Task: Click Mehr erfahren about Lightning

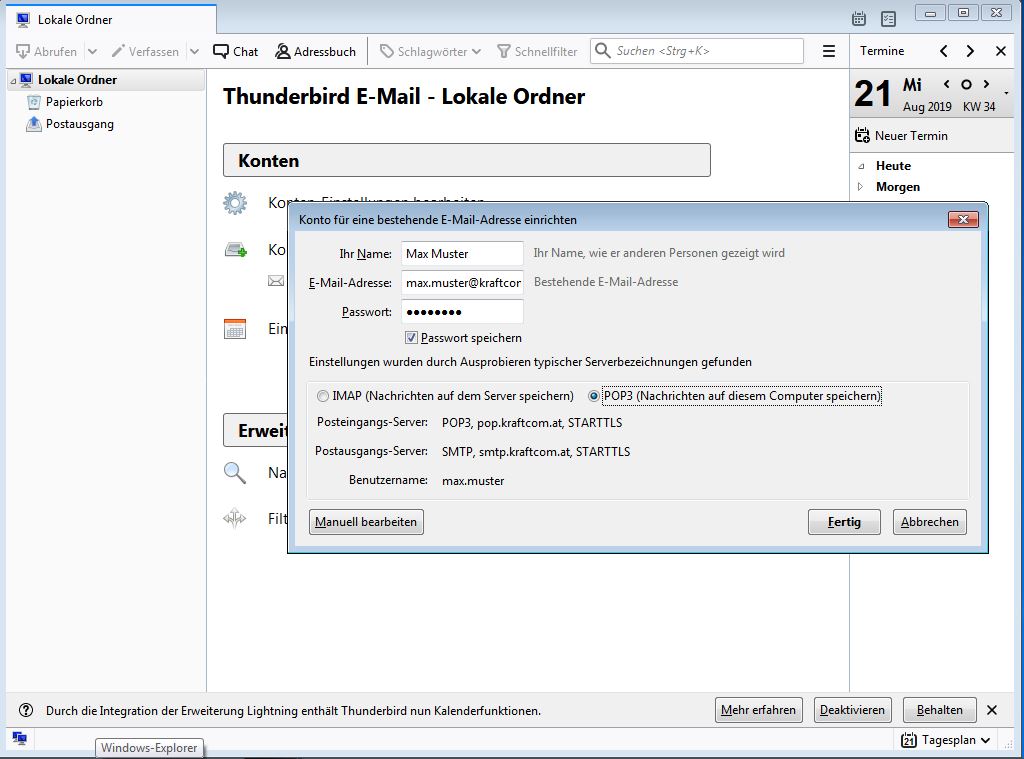Action: 758,710
